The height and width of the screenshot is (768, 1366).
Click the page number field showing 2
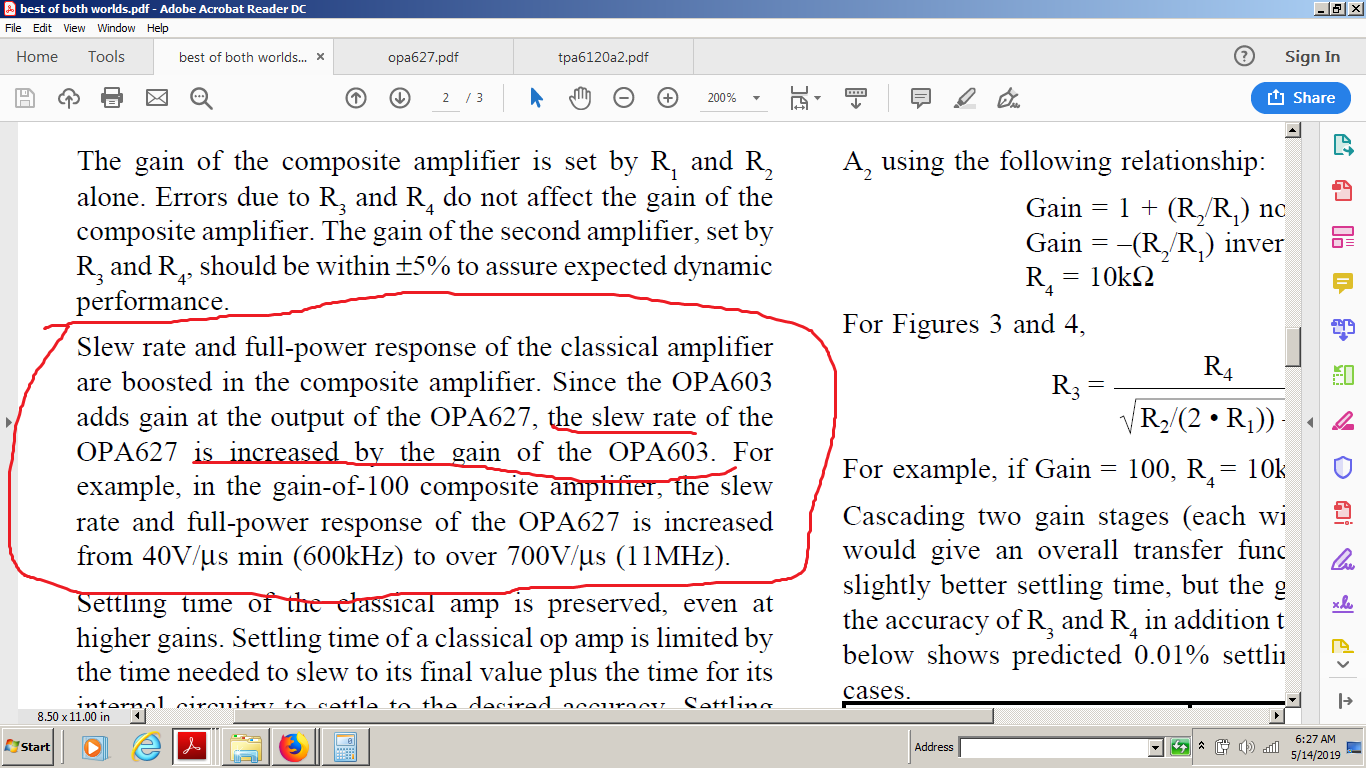[445, 98]
